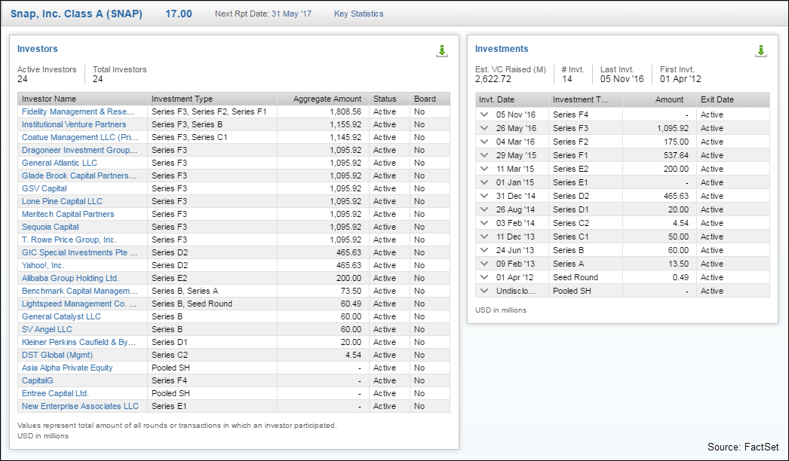Sort by Exit Date column header
This screenshot has width=789, height=461.
(733, 100)
